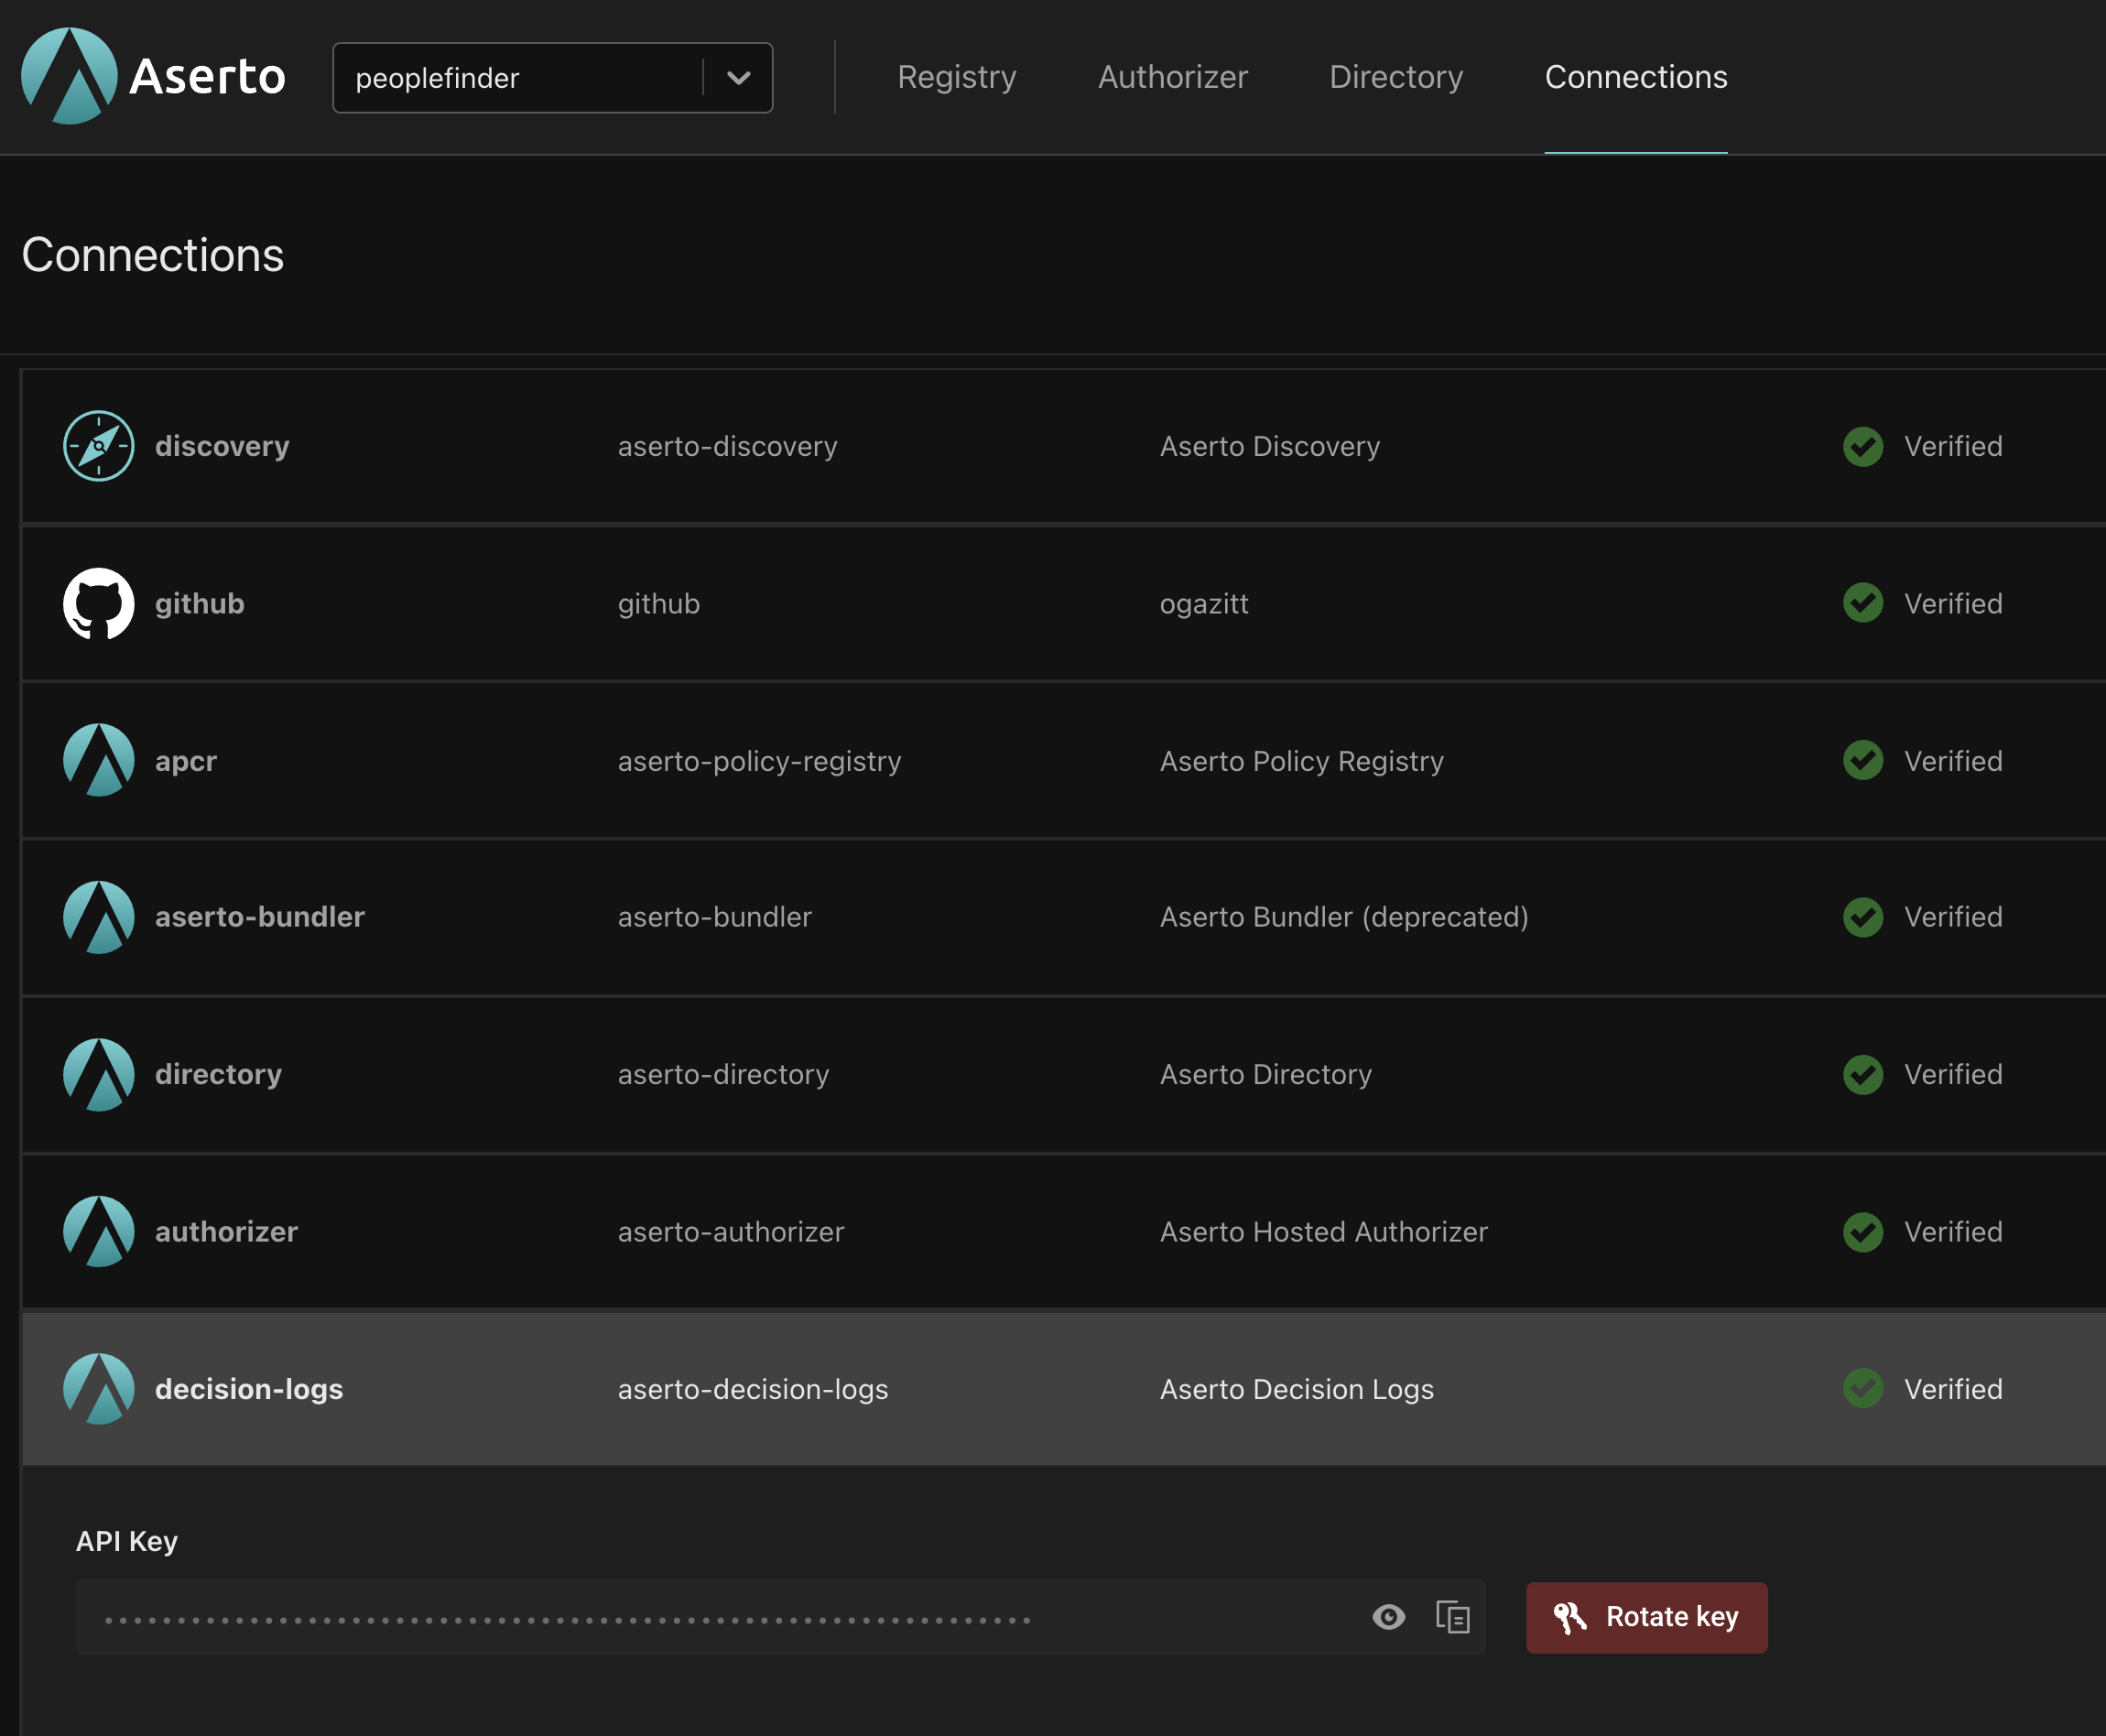
Task: Reveal the API key with eye icon
Action: tap(1388, 1617)
